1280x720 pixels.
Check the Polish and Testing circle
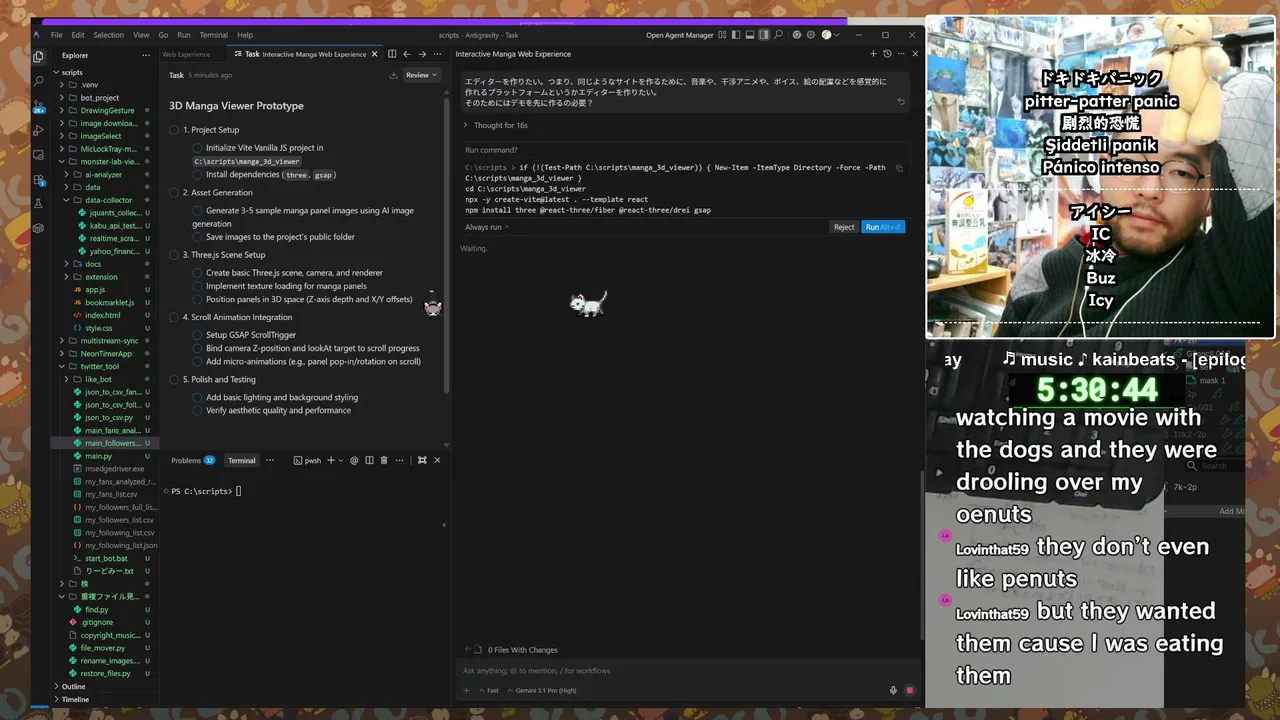(174, 379)
